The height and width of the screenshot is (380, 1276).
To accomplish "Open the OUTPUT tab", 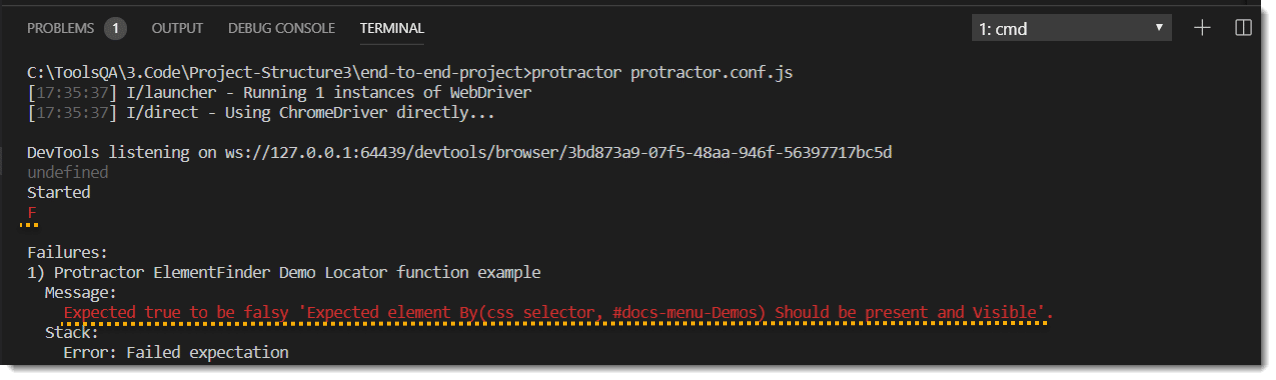I will pos(177,28).
